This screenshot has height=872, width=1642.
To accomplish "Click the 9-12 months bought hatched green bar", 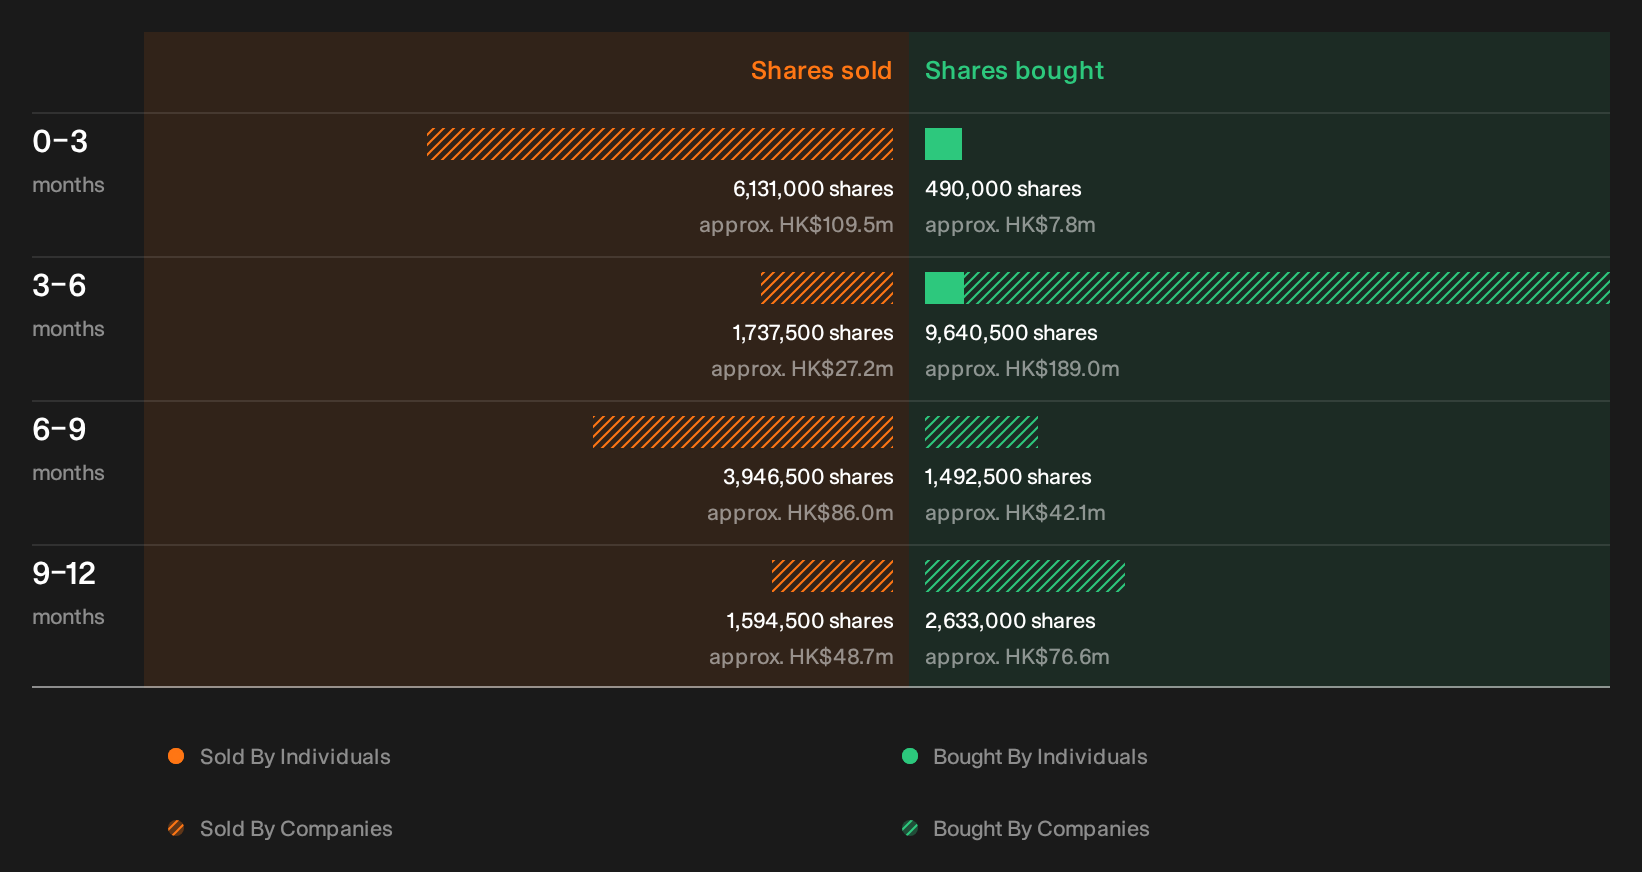I will click(x=1025, y=576).
